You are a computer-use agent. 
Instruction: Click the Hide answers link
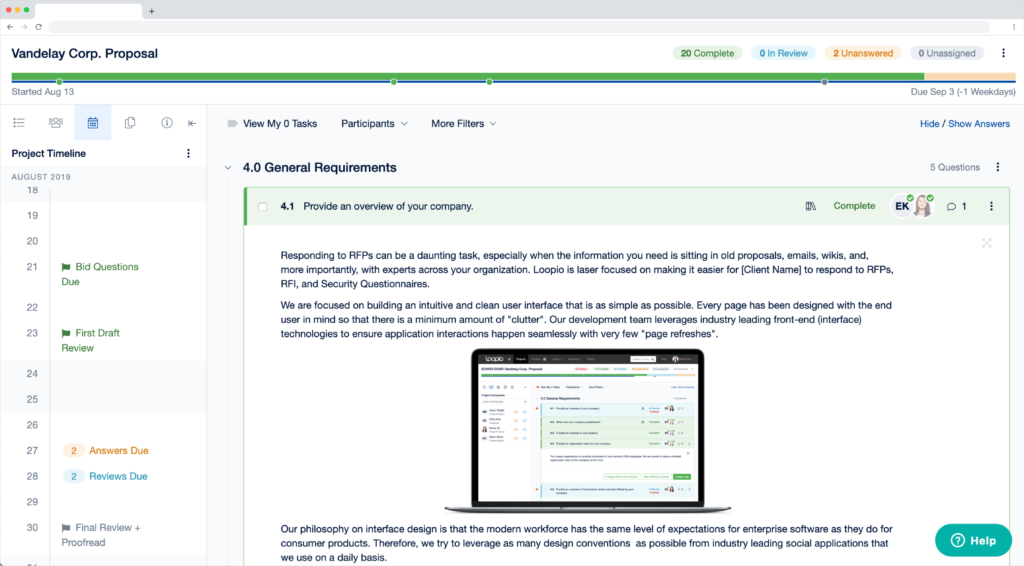click(929, 123)
